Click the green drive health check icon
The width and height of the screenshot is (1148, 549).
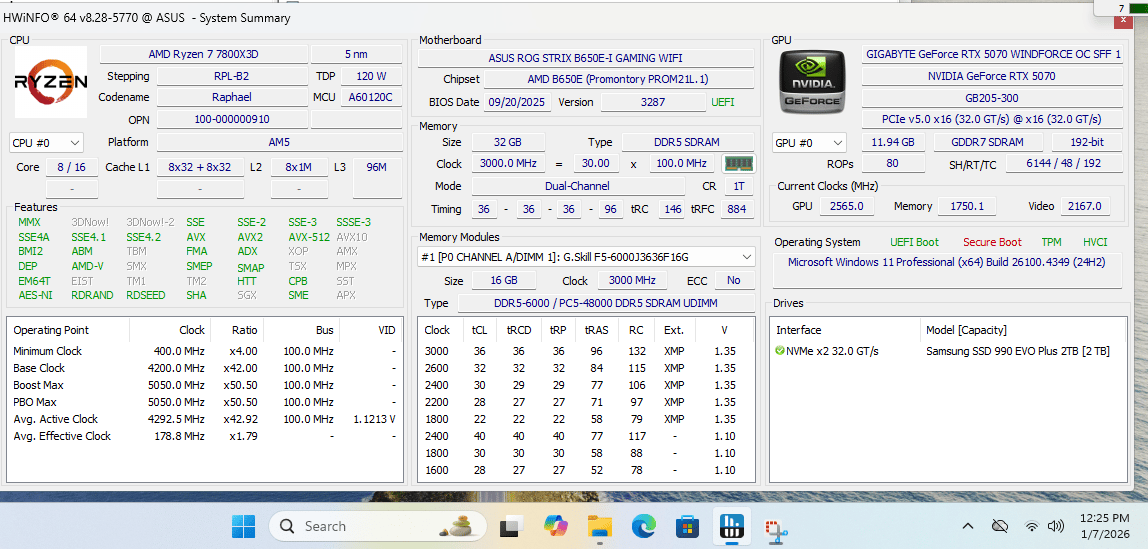[780, 351]
